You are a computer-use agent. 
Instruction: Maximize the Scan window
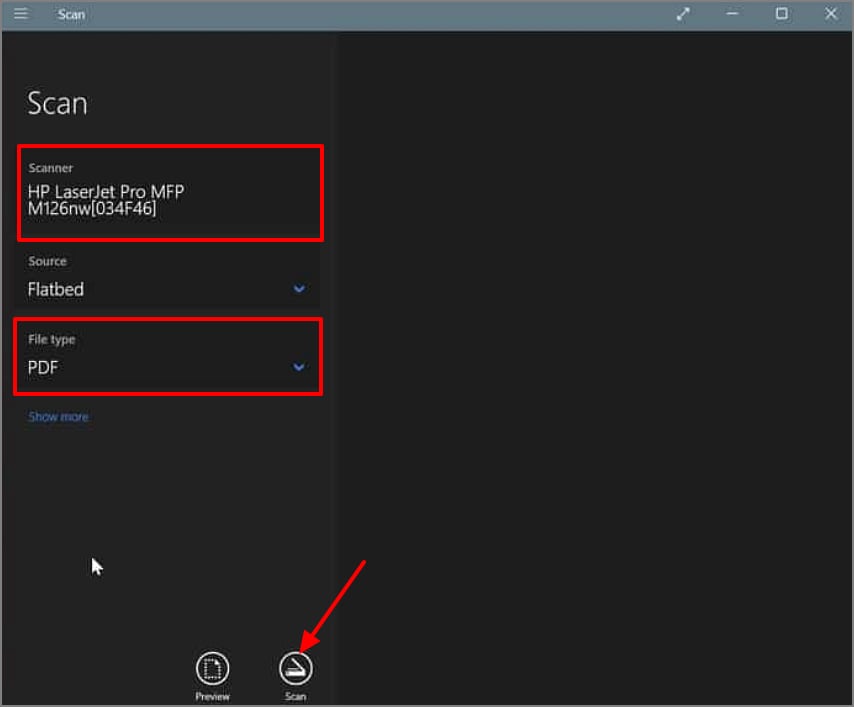click(x=781, y=14)
